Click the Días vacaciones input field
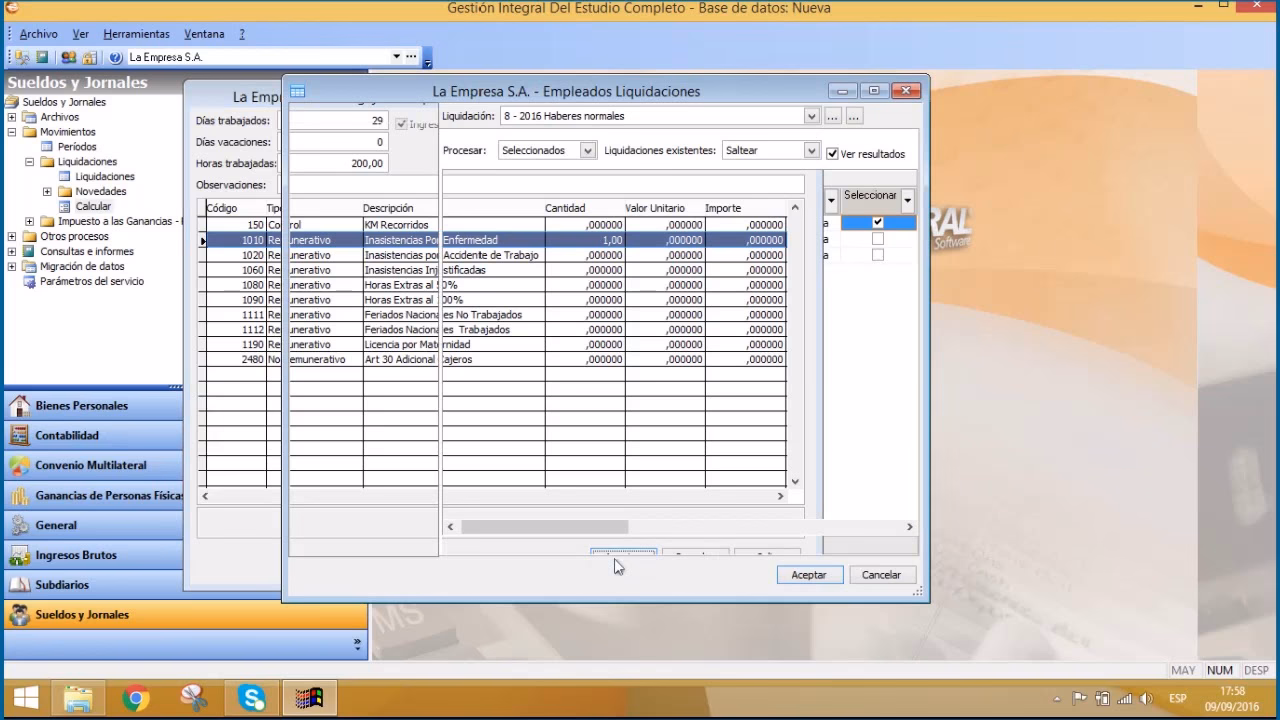 338,142
